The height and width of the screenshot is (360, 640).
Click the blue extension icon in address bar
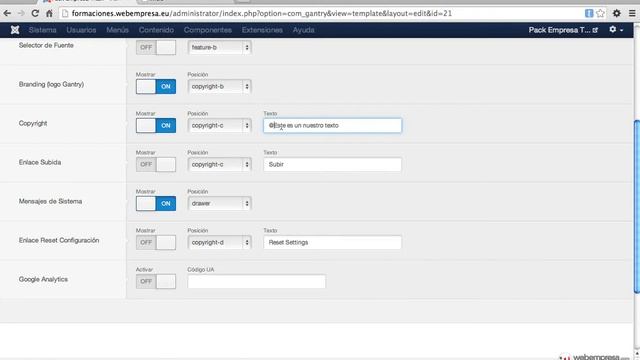[x=589, y=13]
